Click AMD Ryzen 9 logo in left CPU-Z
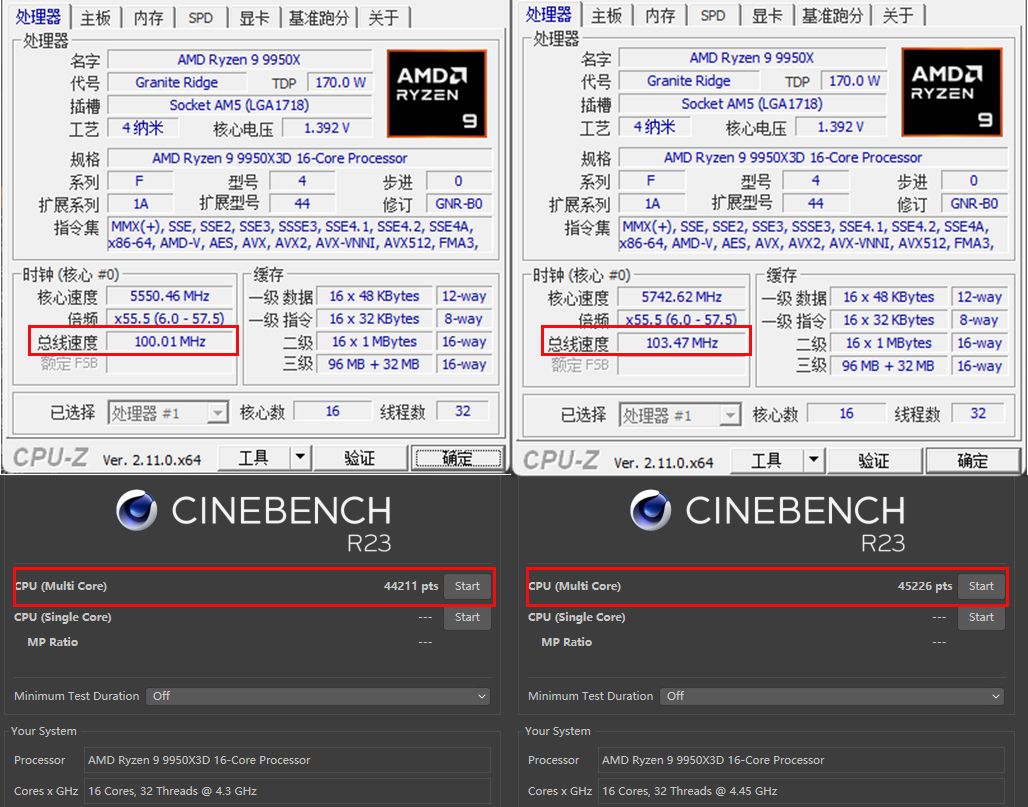This screenshot has height=807, width=1028. point(437,94)
